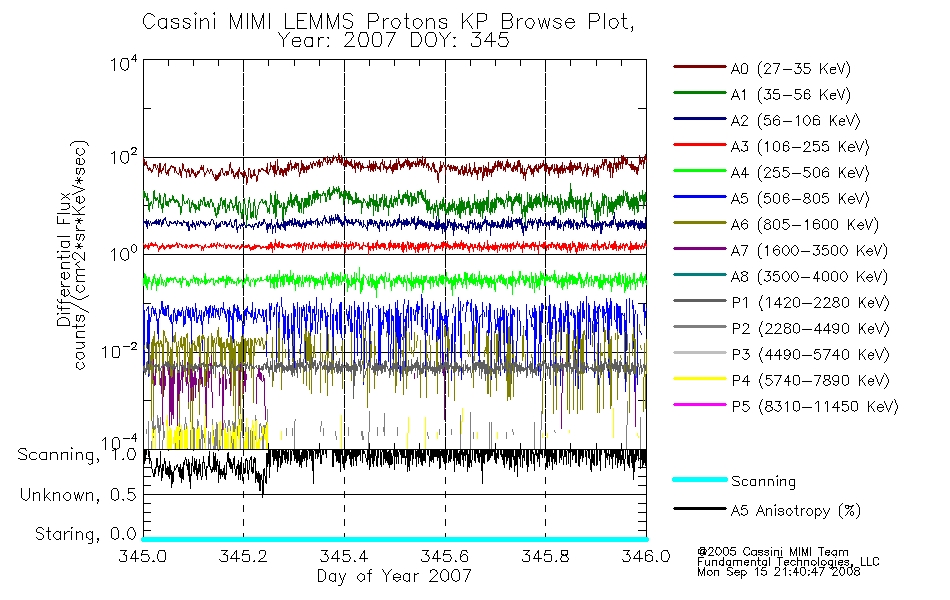Click the A6 (805-1600 KeV) legend label
This screenshot has width=950, height=600.
(x=805, y=225)
